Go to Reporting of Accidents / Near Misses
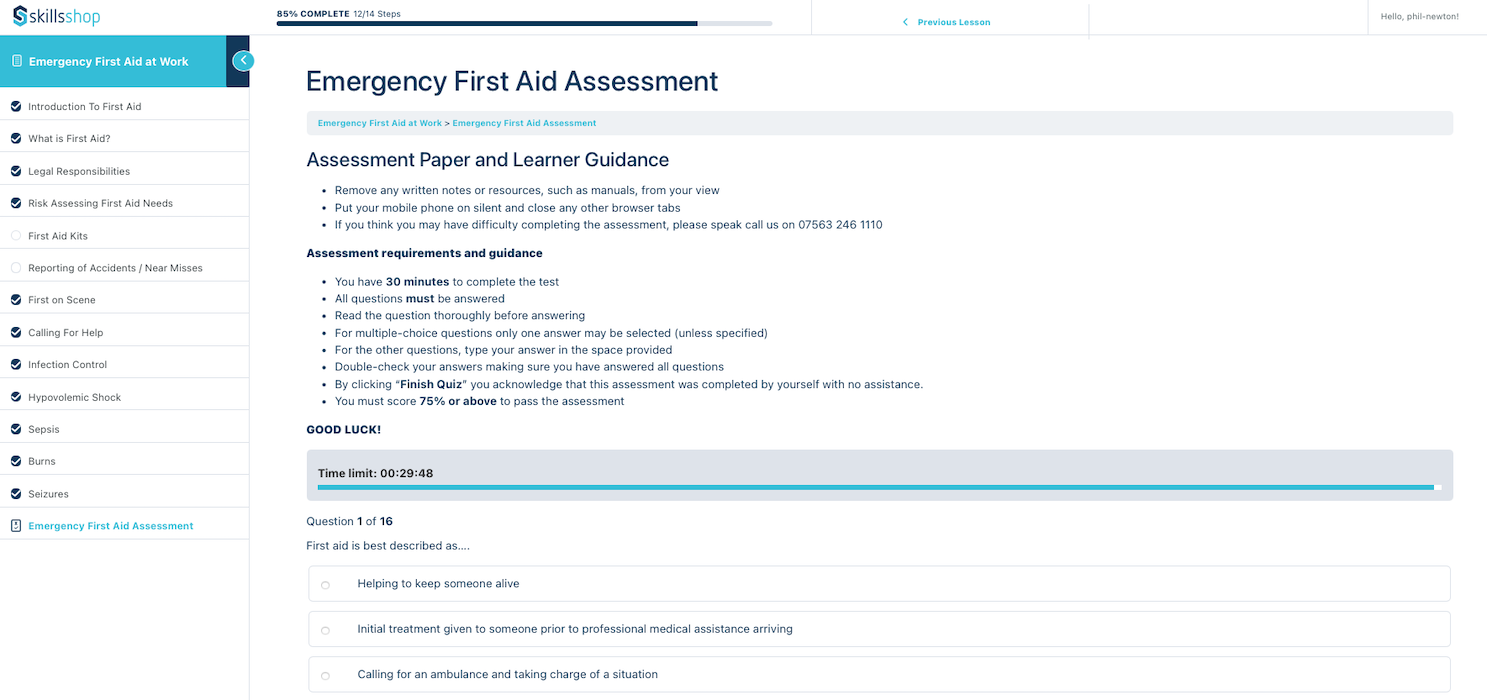The image size is (1487, 700). pyautogui.click(x=115, y=268)
